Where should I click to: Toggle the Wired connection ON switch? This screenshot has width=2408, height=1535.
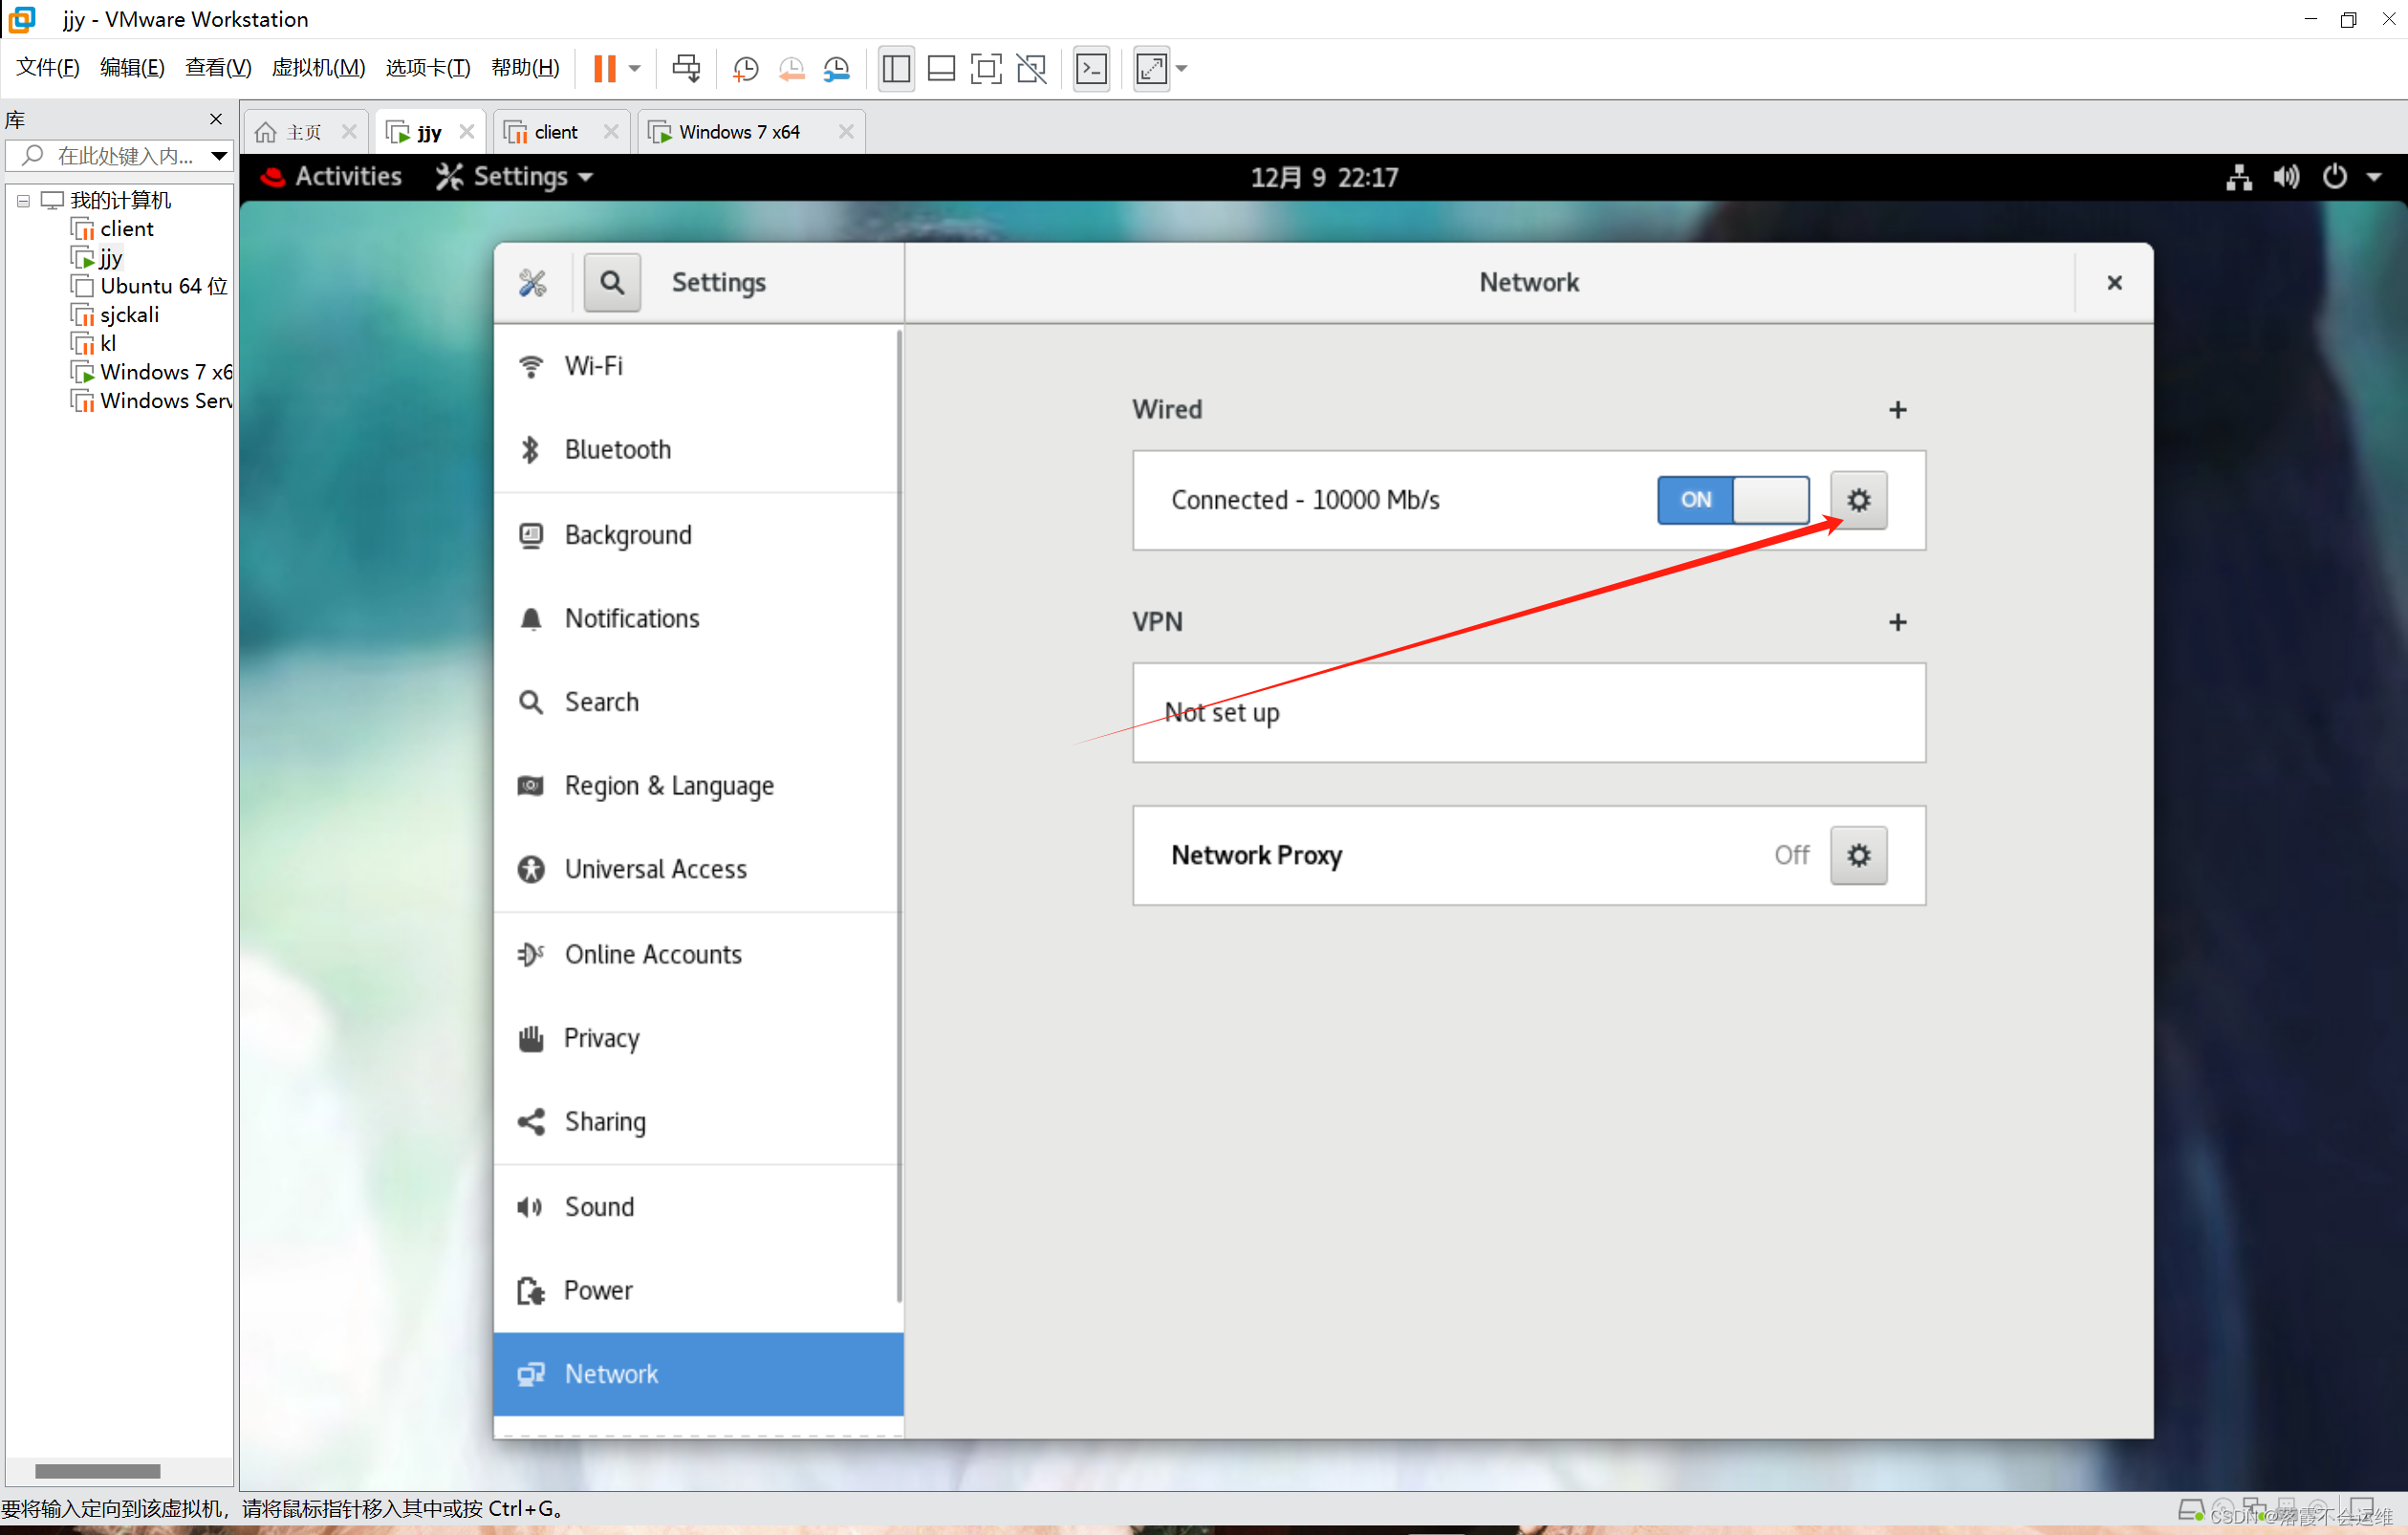(x=1732, y=499)
